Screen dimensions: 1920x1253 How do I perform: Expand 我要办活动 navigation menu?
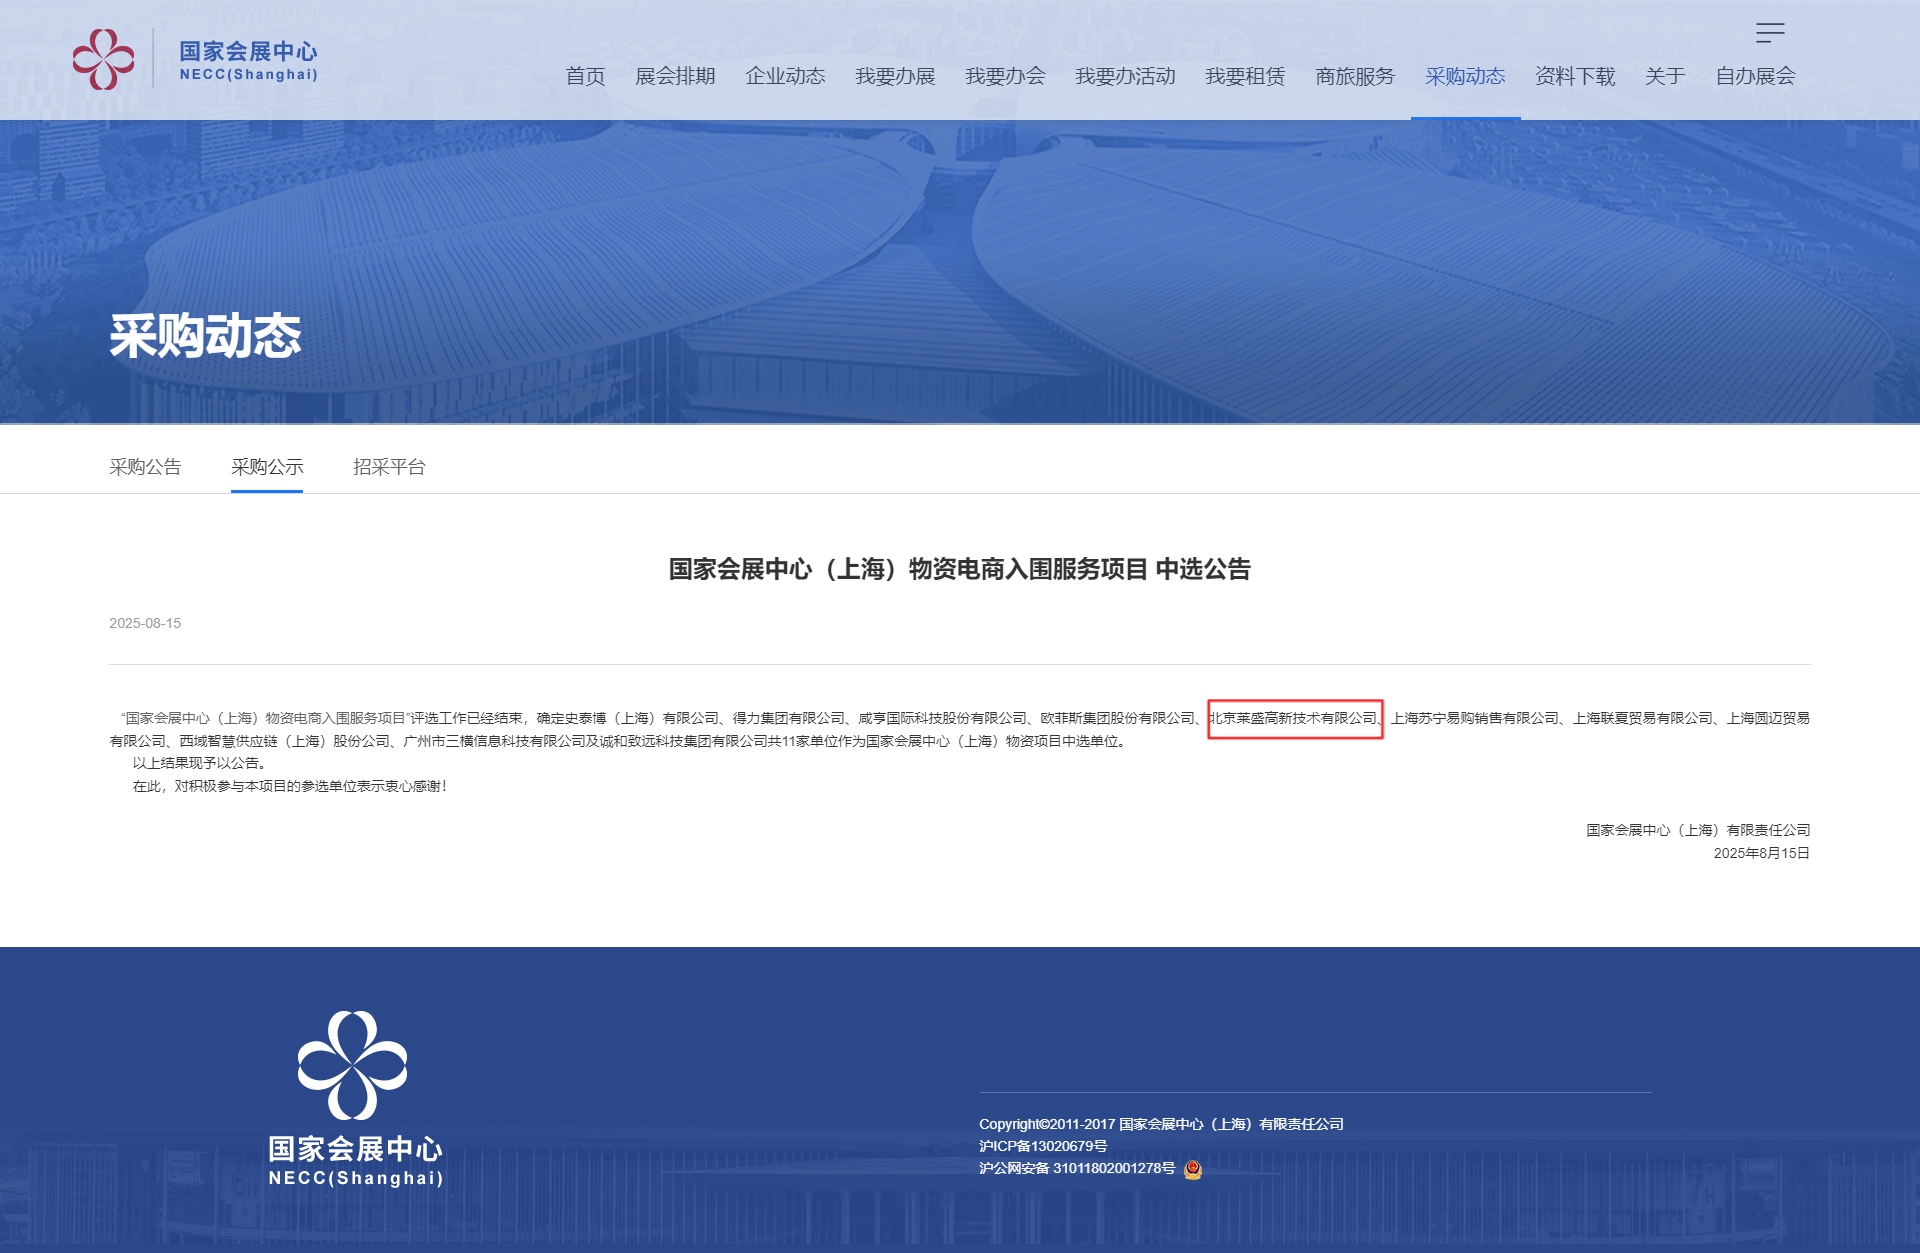(1125, 77)
